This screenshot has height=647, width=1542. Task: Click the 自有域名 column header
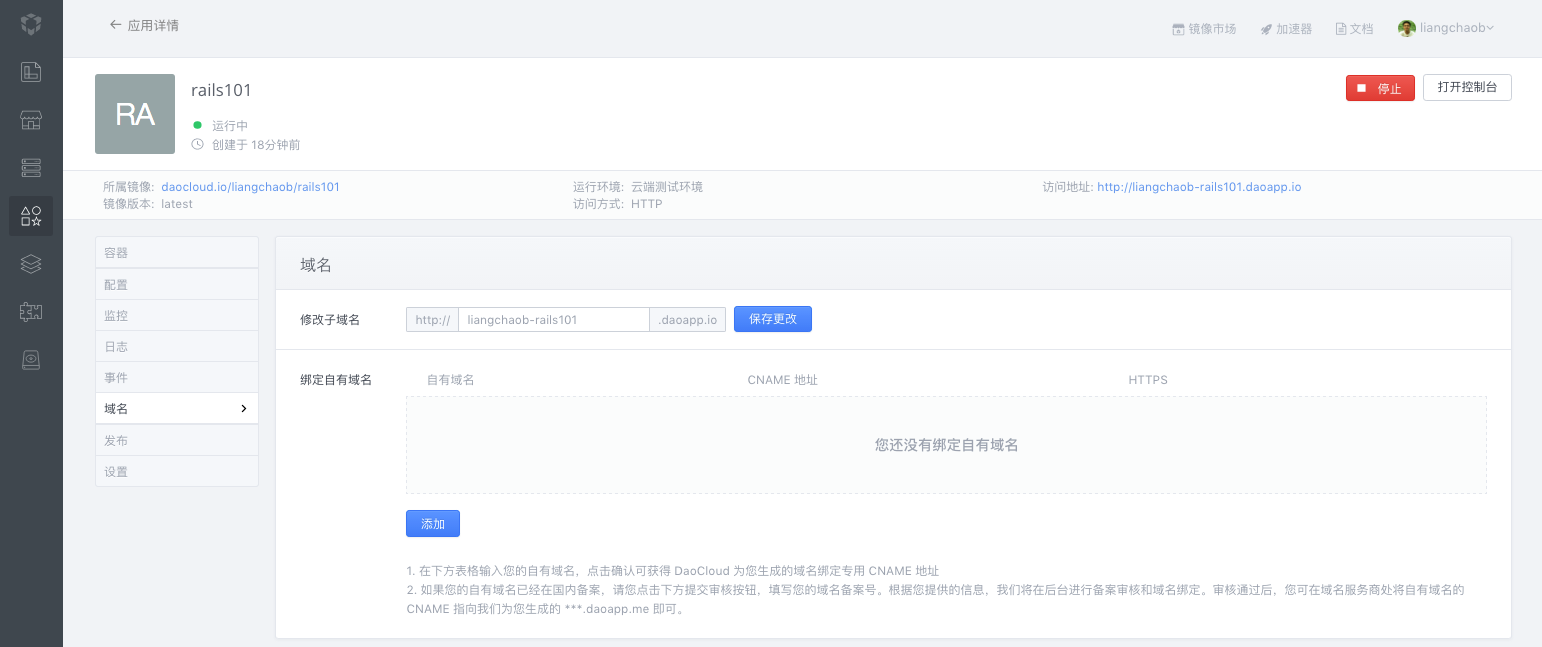[x=450, y=380]
